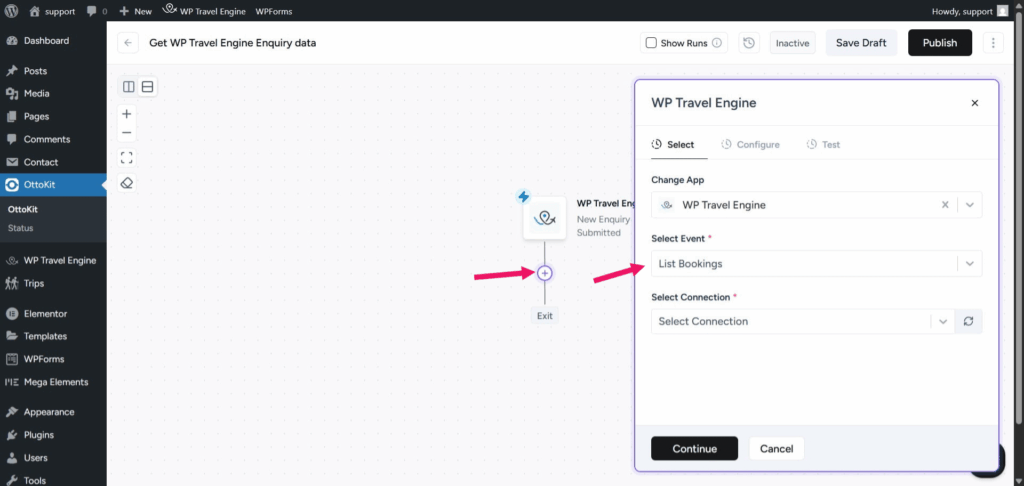Open the three-dot more options menu
This screenshot has width=1024, height=486.
[x=993, y=43]
